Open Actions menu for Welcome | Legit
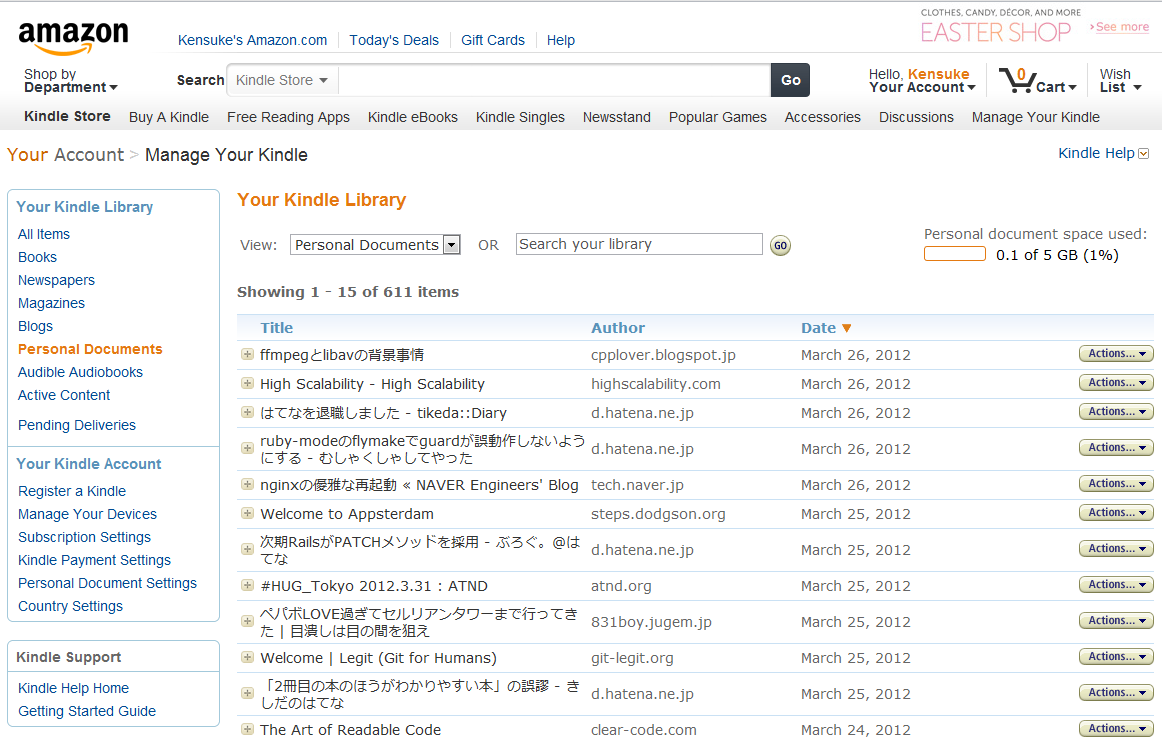Image resolution: width=1162 pixels, height=741 pixels. click(x=1117, y=657)
